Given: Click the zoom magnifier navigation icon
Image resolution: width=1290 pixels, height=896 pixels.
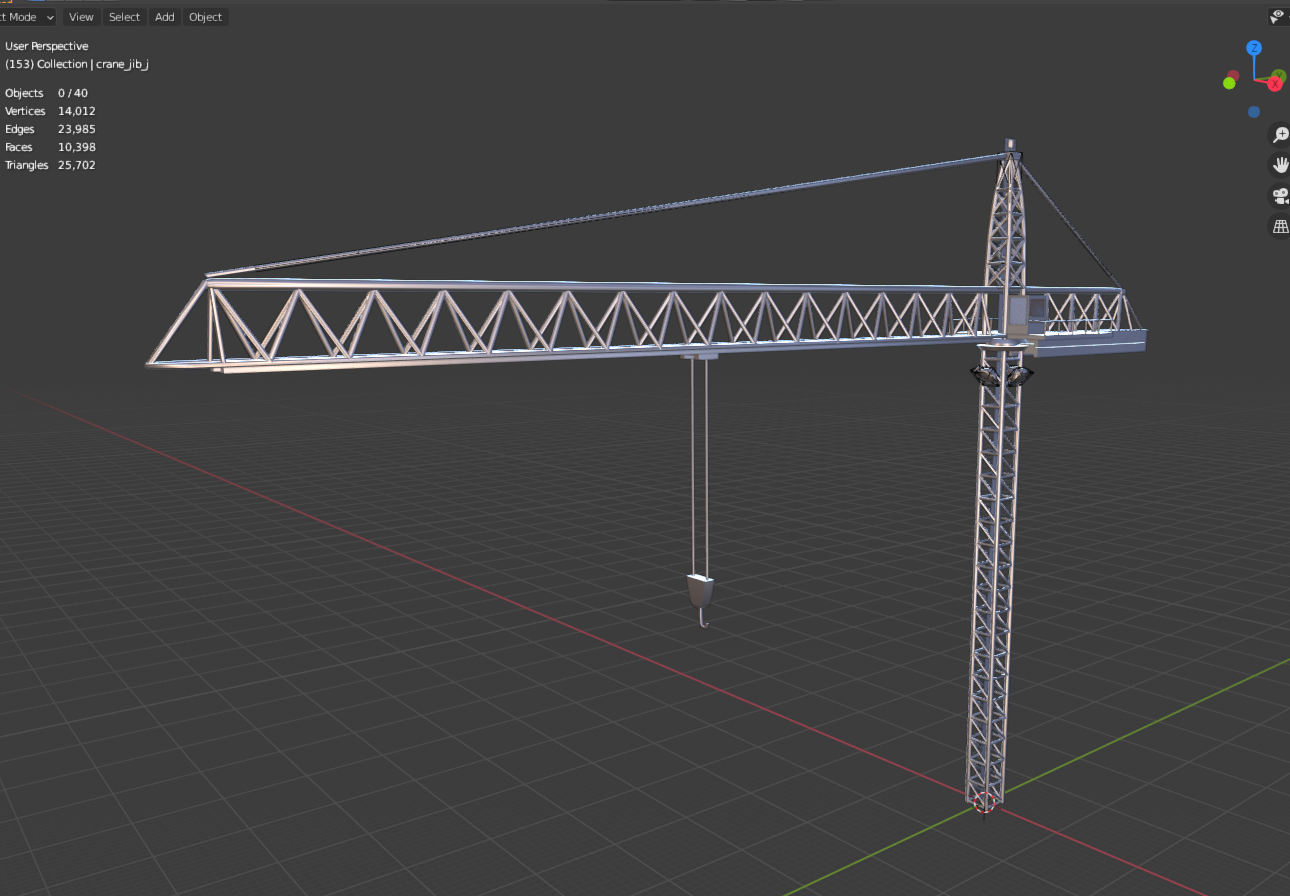Looking at the screenshot, I should (1280, 135).
